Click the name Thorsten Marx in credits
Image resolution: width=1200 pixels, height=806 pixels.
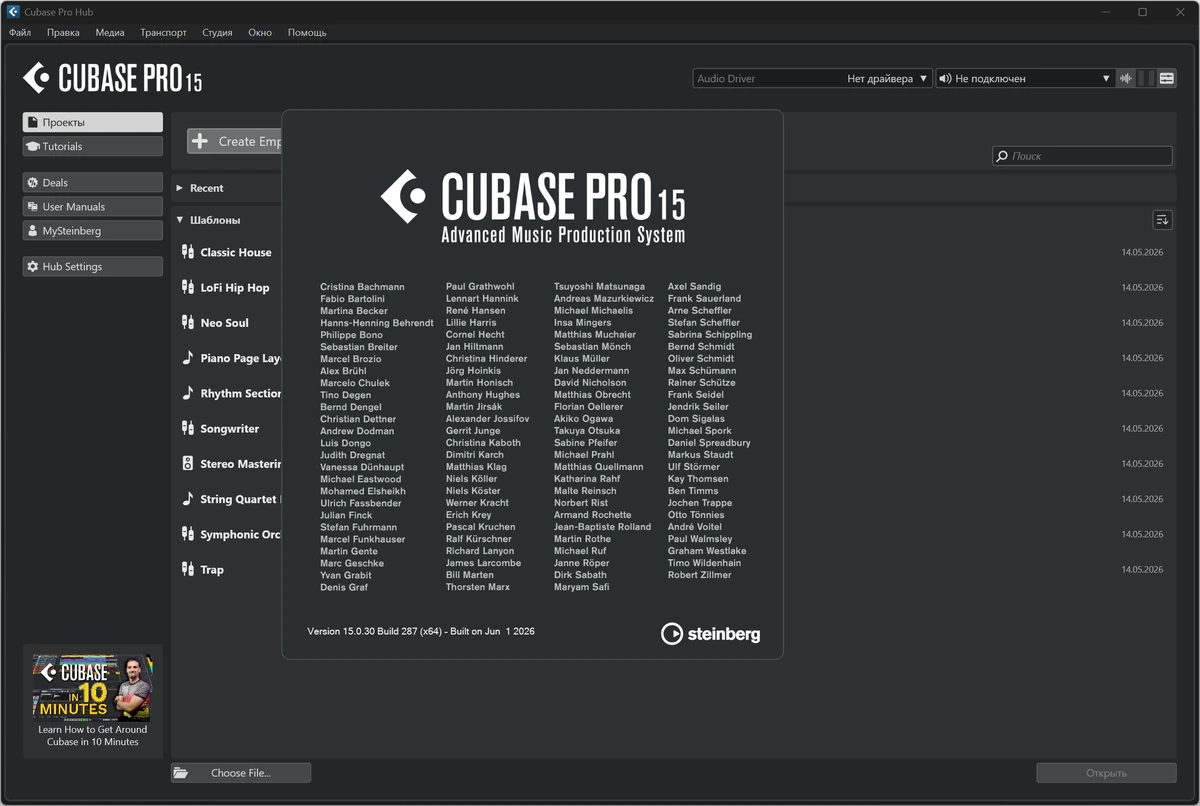pos(478,587)
